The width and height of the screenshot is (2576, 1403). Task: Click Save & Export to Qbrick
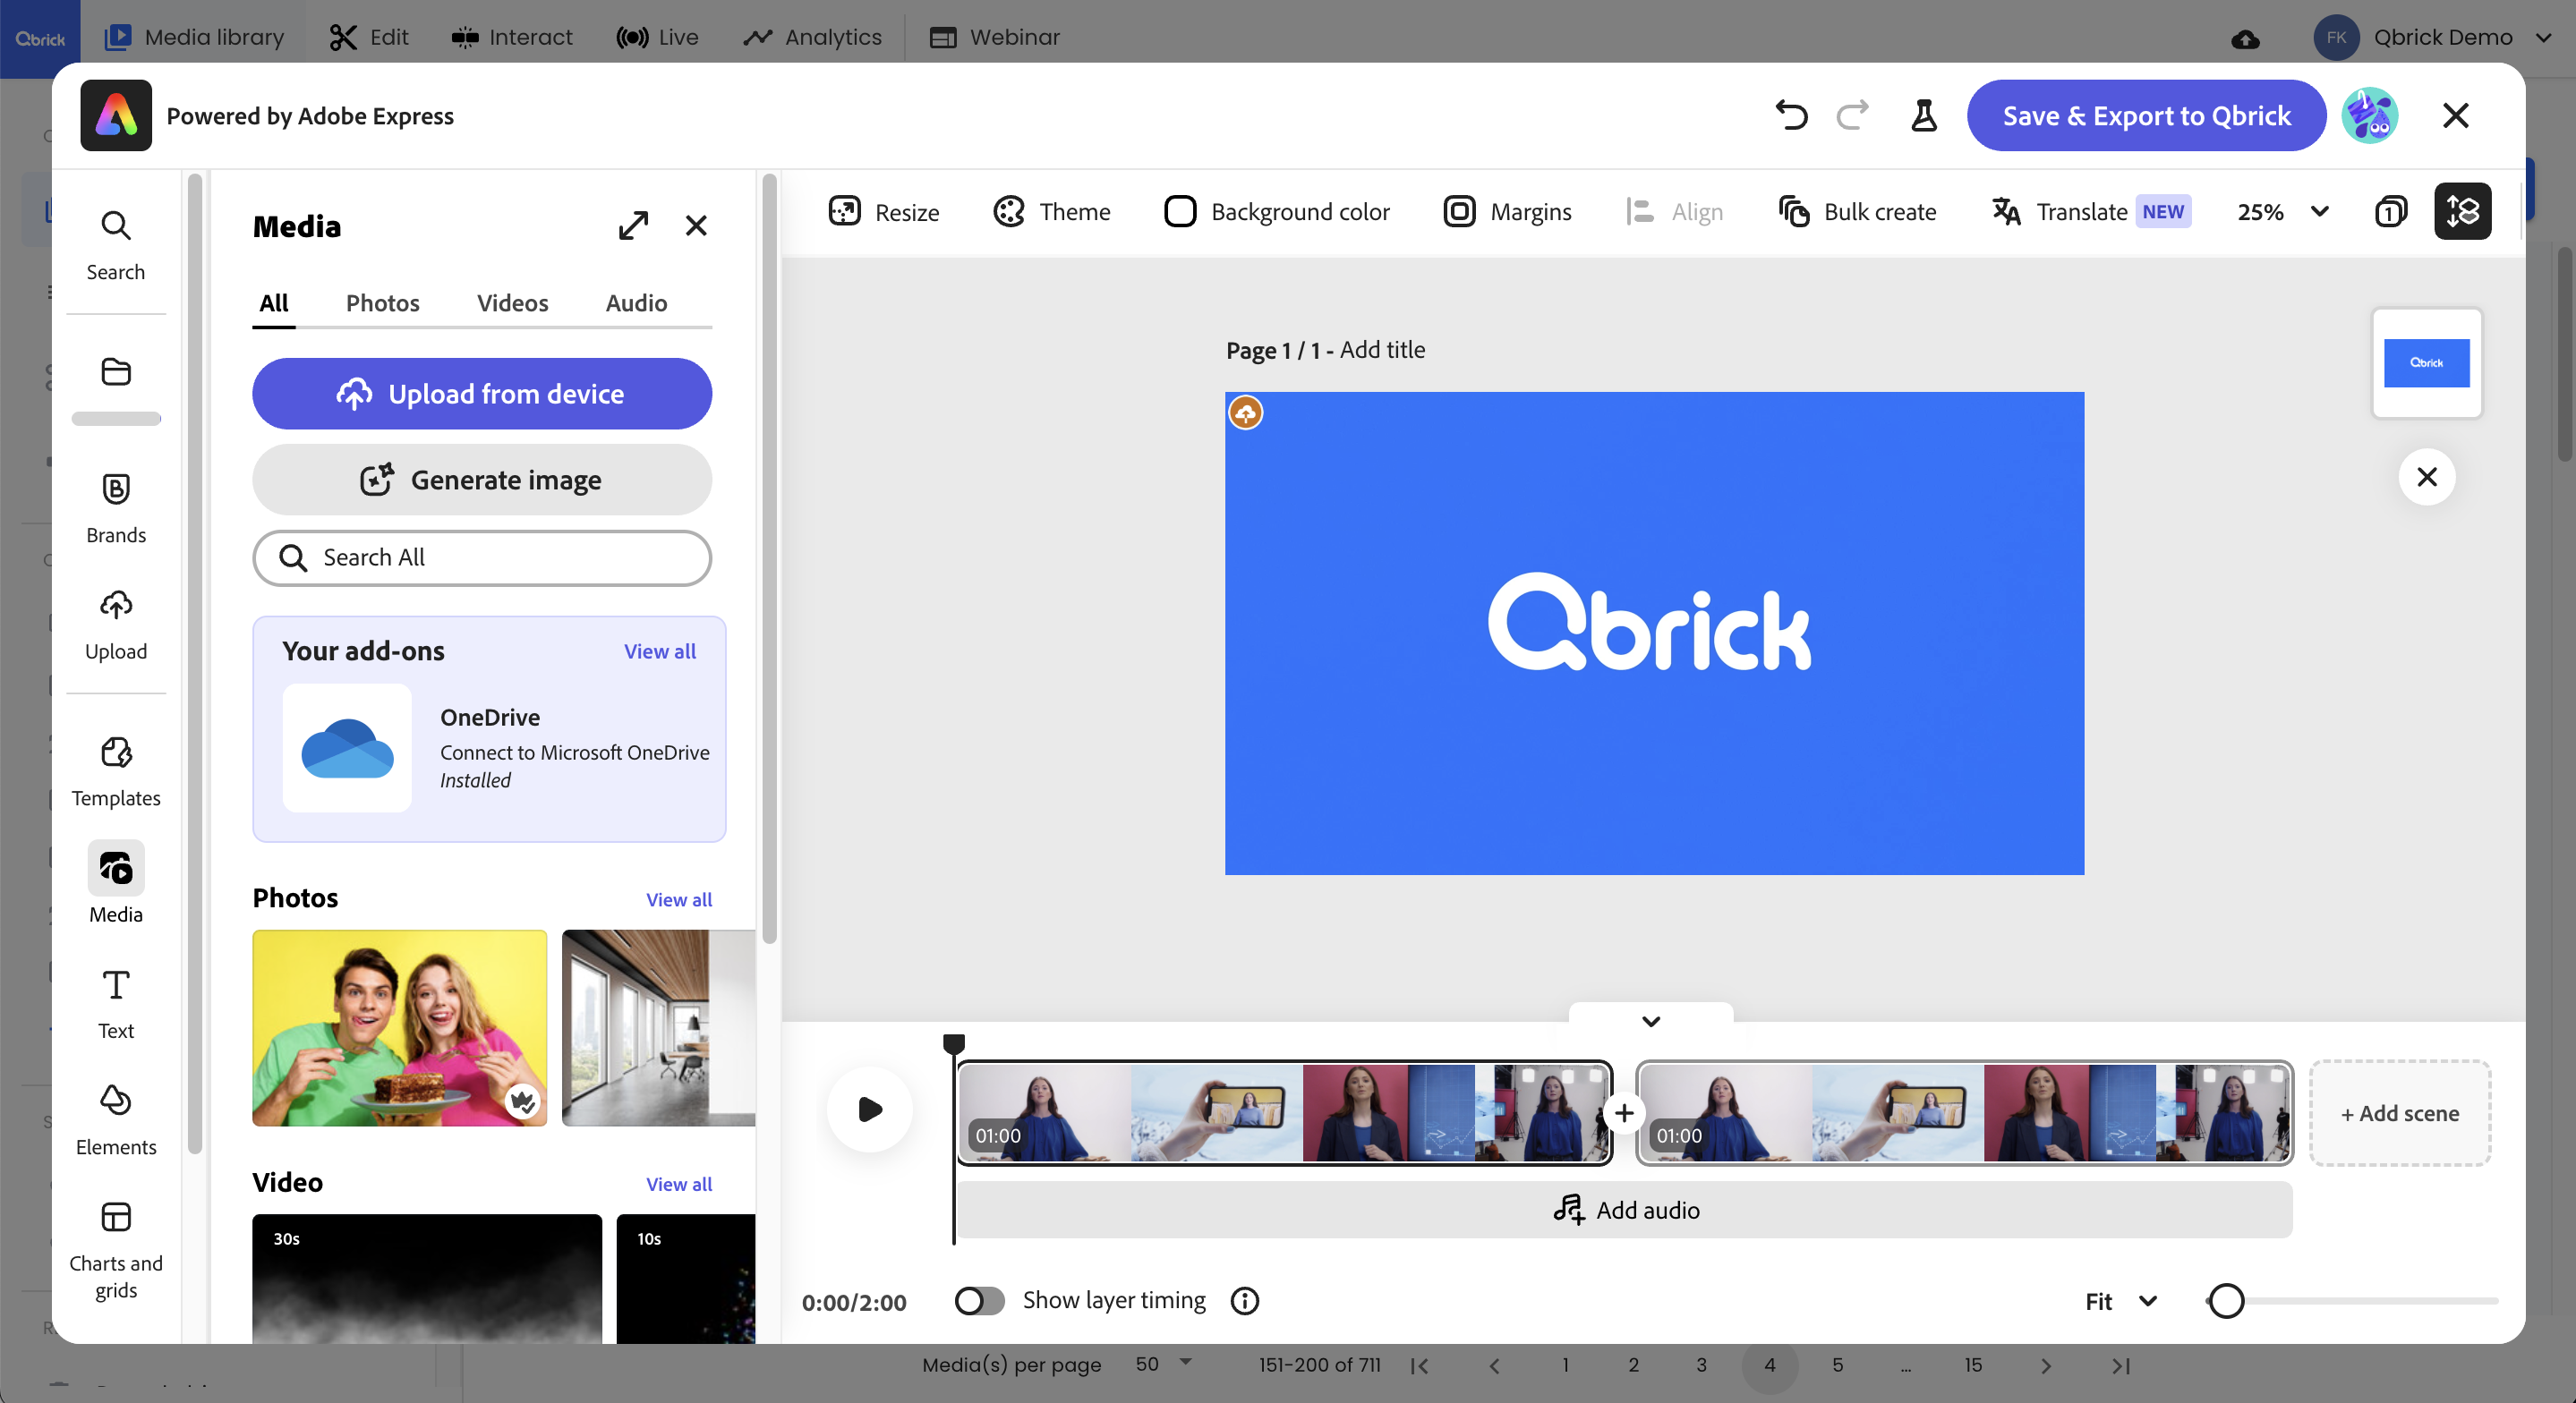(x=2146, y=116)
